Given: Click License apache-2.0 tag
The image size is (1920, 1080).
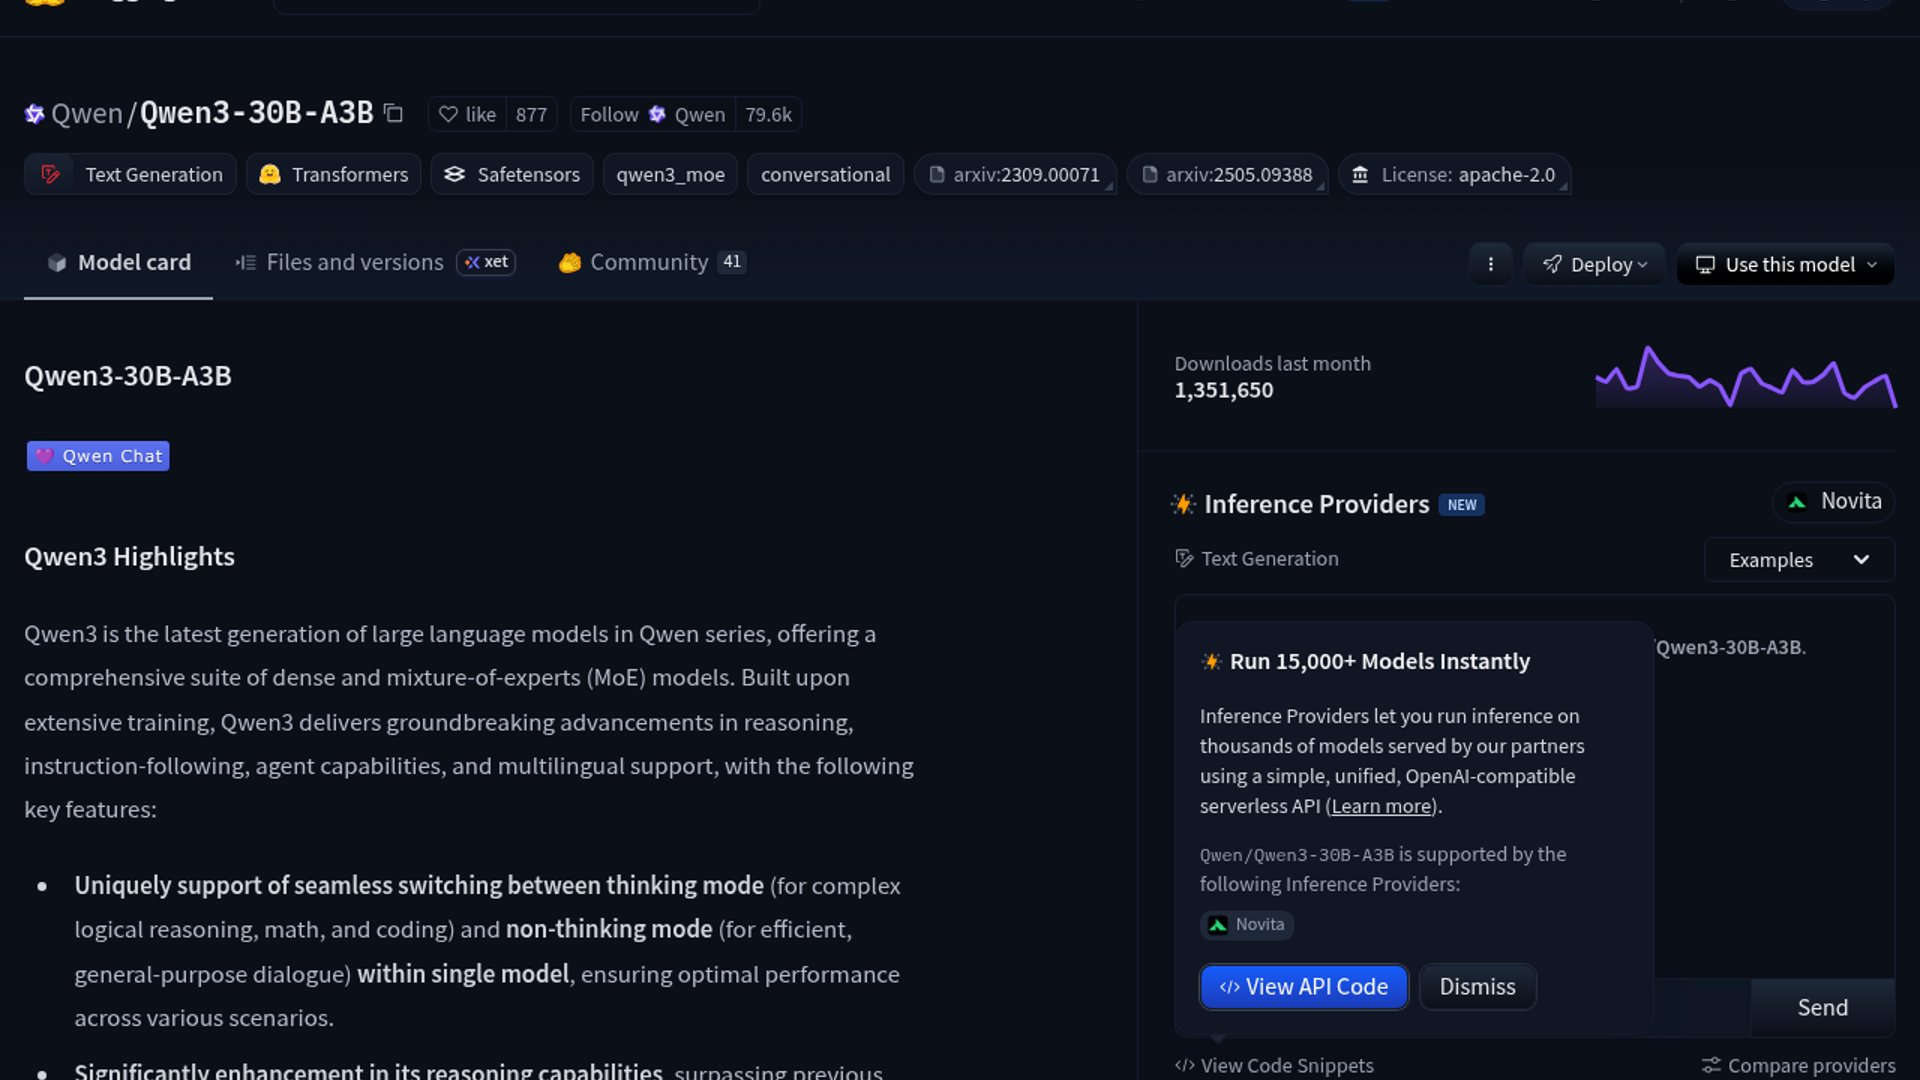Looking at the screenshot, I should 1454,175.
